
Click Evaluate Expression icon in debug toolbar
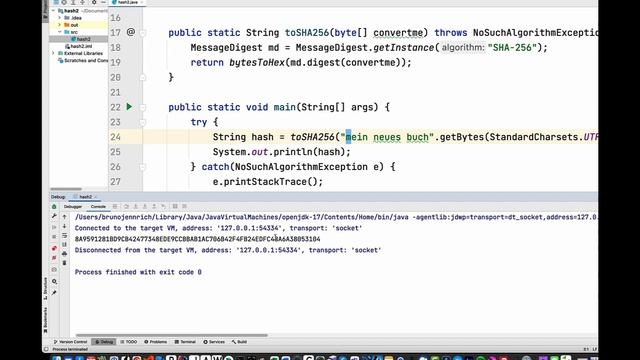[x=175, y=207]
